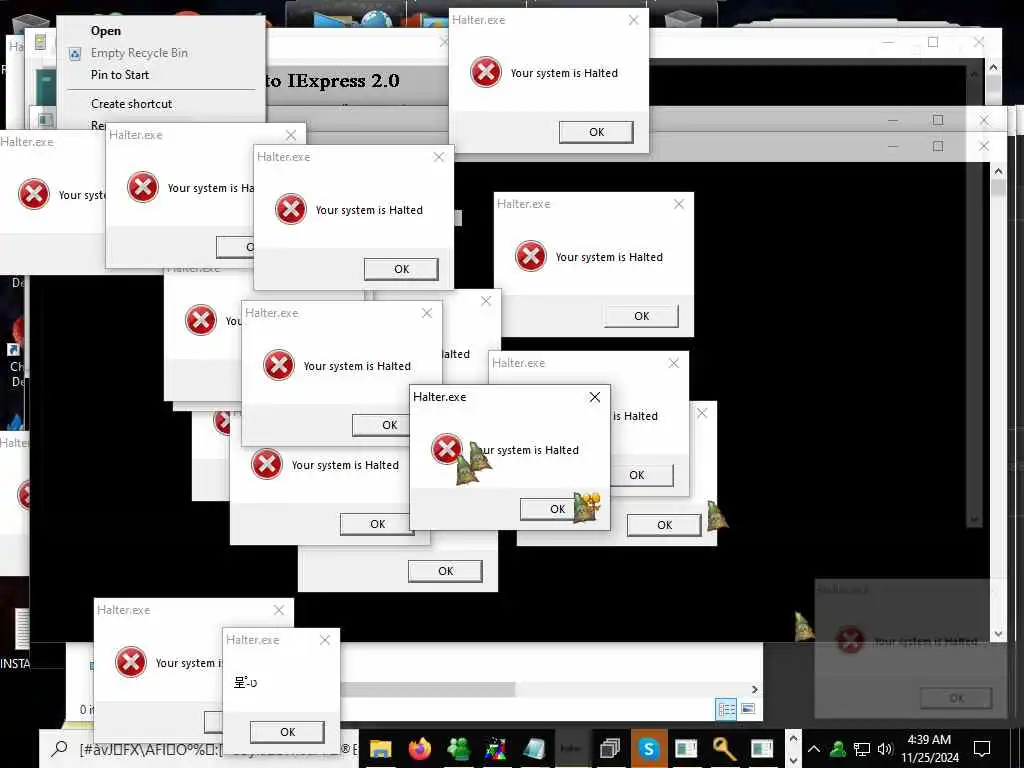
Task: Close the Halter.exe dialog covering the context menu bottom
Action: 291,135
